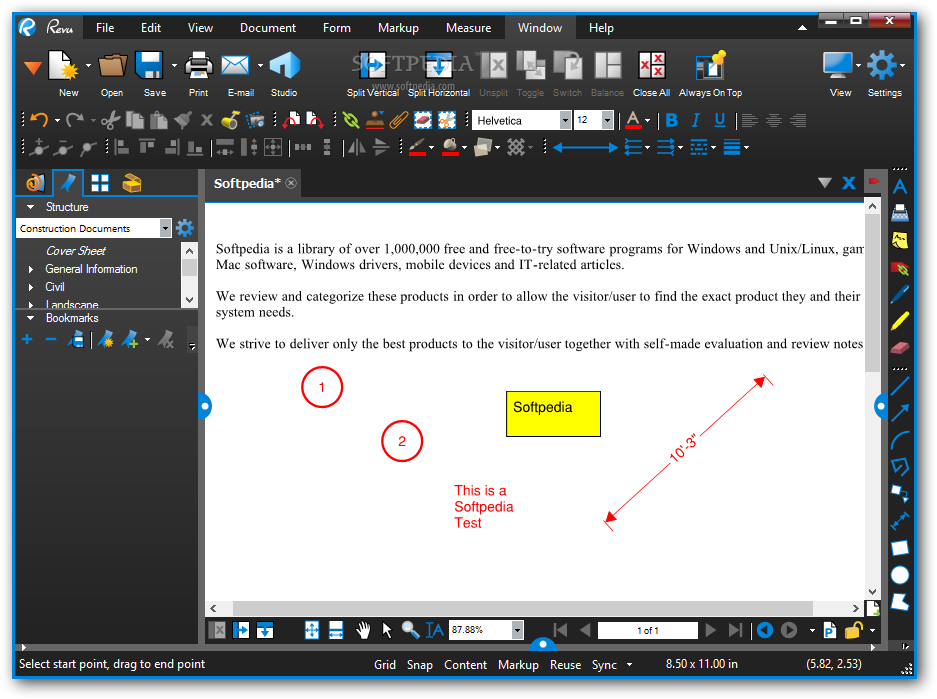The height and width of the screenshot is (699, 937).
Task: Open the Construction Documents dropdown
Action: [165, 228]
